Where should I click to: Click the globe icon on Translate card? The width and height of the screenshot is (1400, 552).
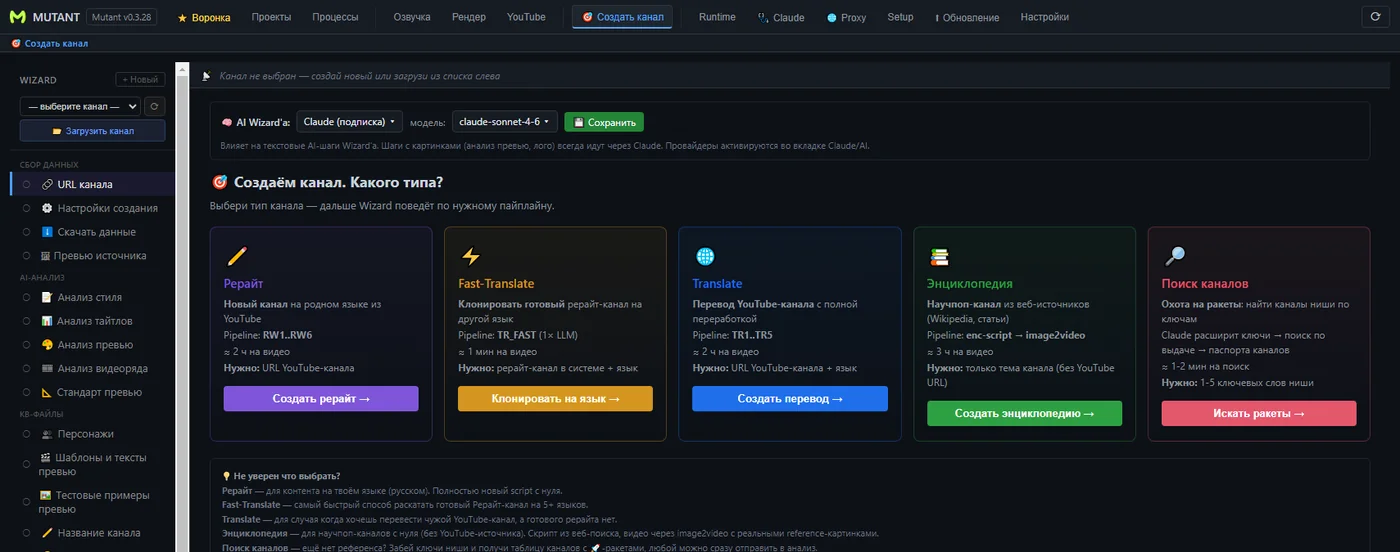705,256
